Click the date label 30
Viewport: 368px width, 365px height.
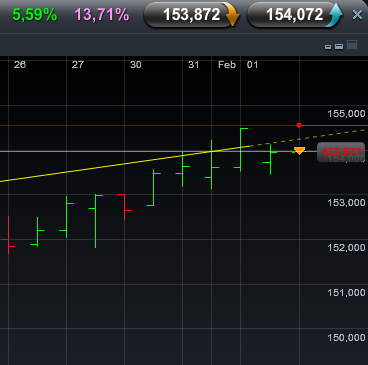coord(136,65)
